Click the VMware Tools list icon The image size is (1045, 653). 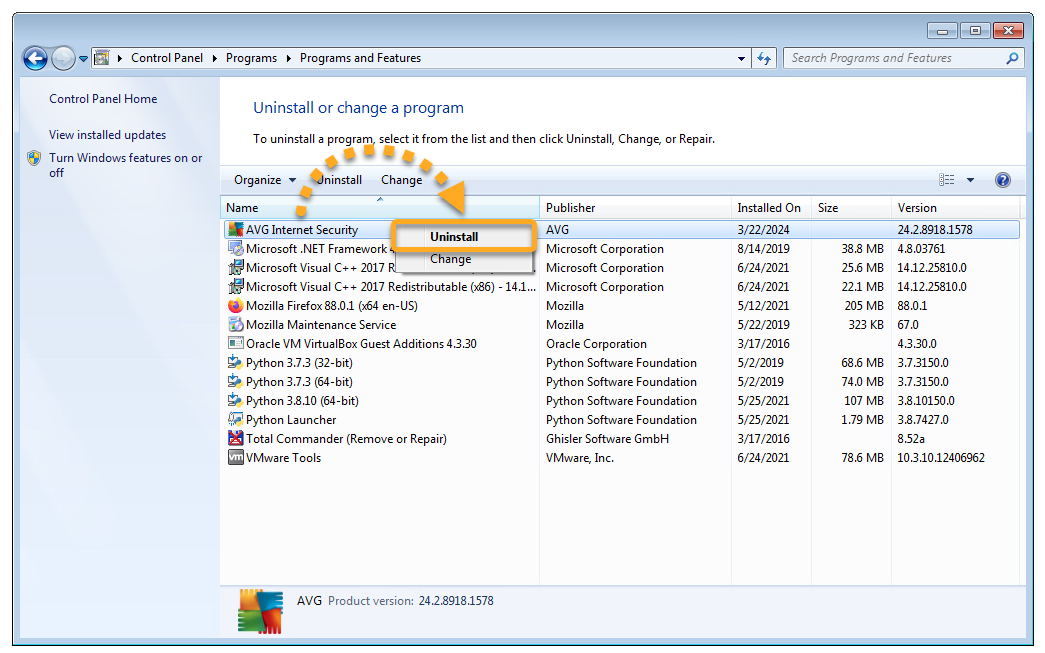pyautogui.click(x=236, y=458)
